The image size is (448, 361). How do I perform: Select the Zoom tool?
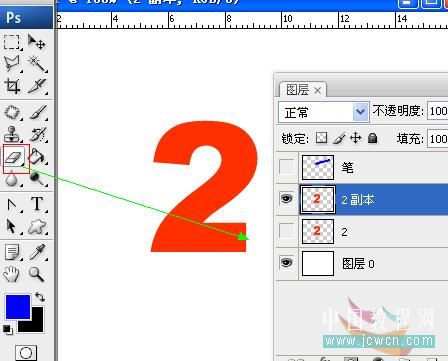click(x=36, y=274)
